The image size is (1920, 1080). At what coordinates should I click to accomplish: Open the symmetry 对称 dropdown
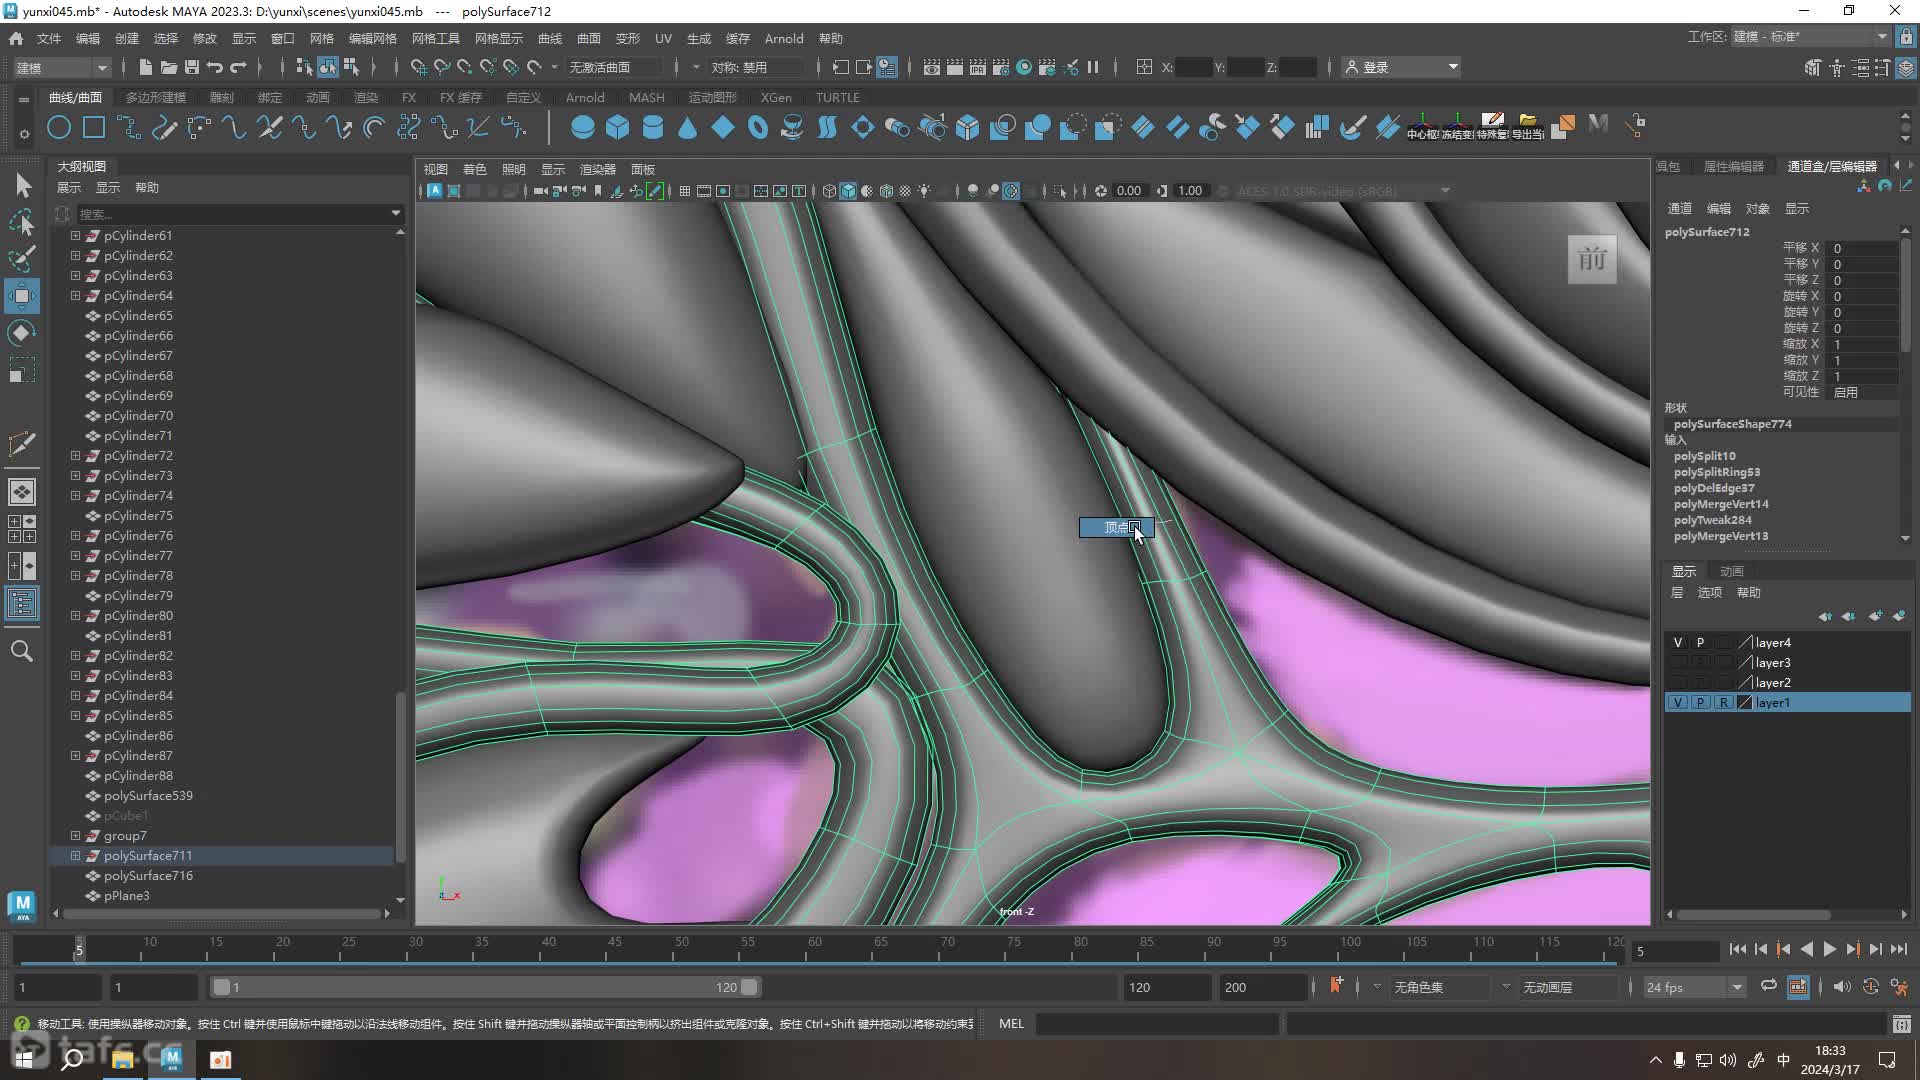pyautogui.click(x=756, y=67)
